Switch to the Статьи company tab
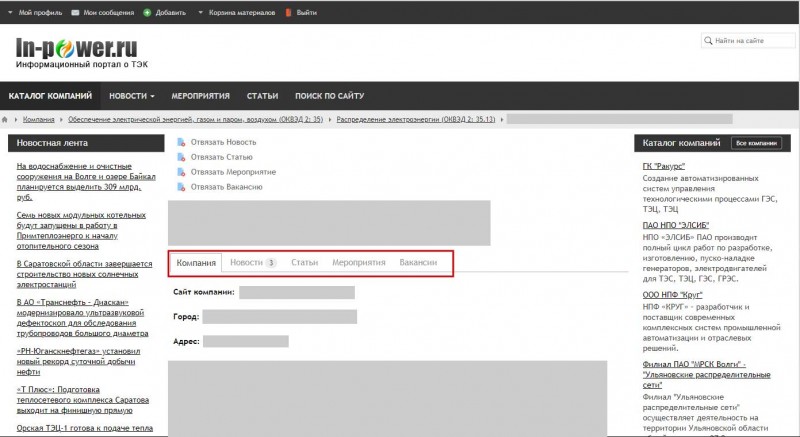This screenshot has width=800, height=437. (x=304, y=262)
